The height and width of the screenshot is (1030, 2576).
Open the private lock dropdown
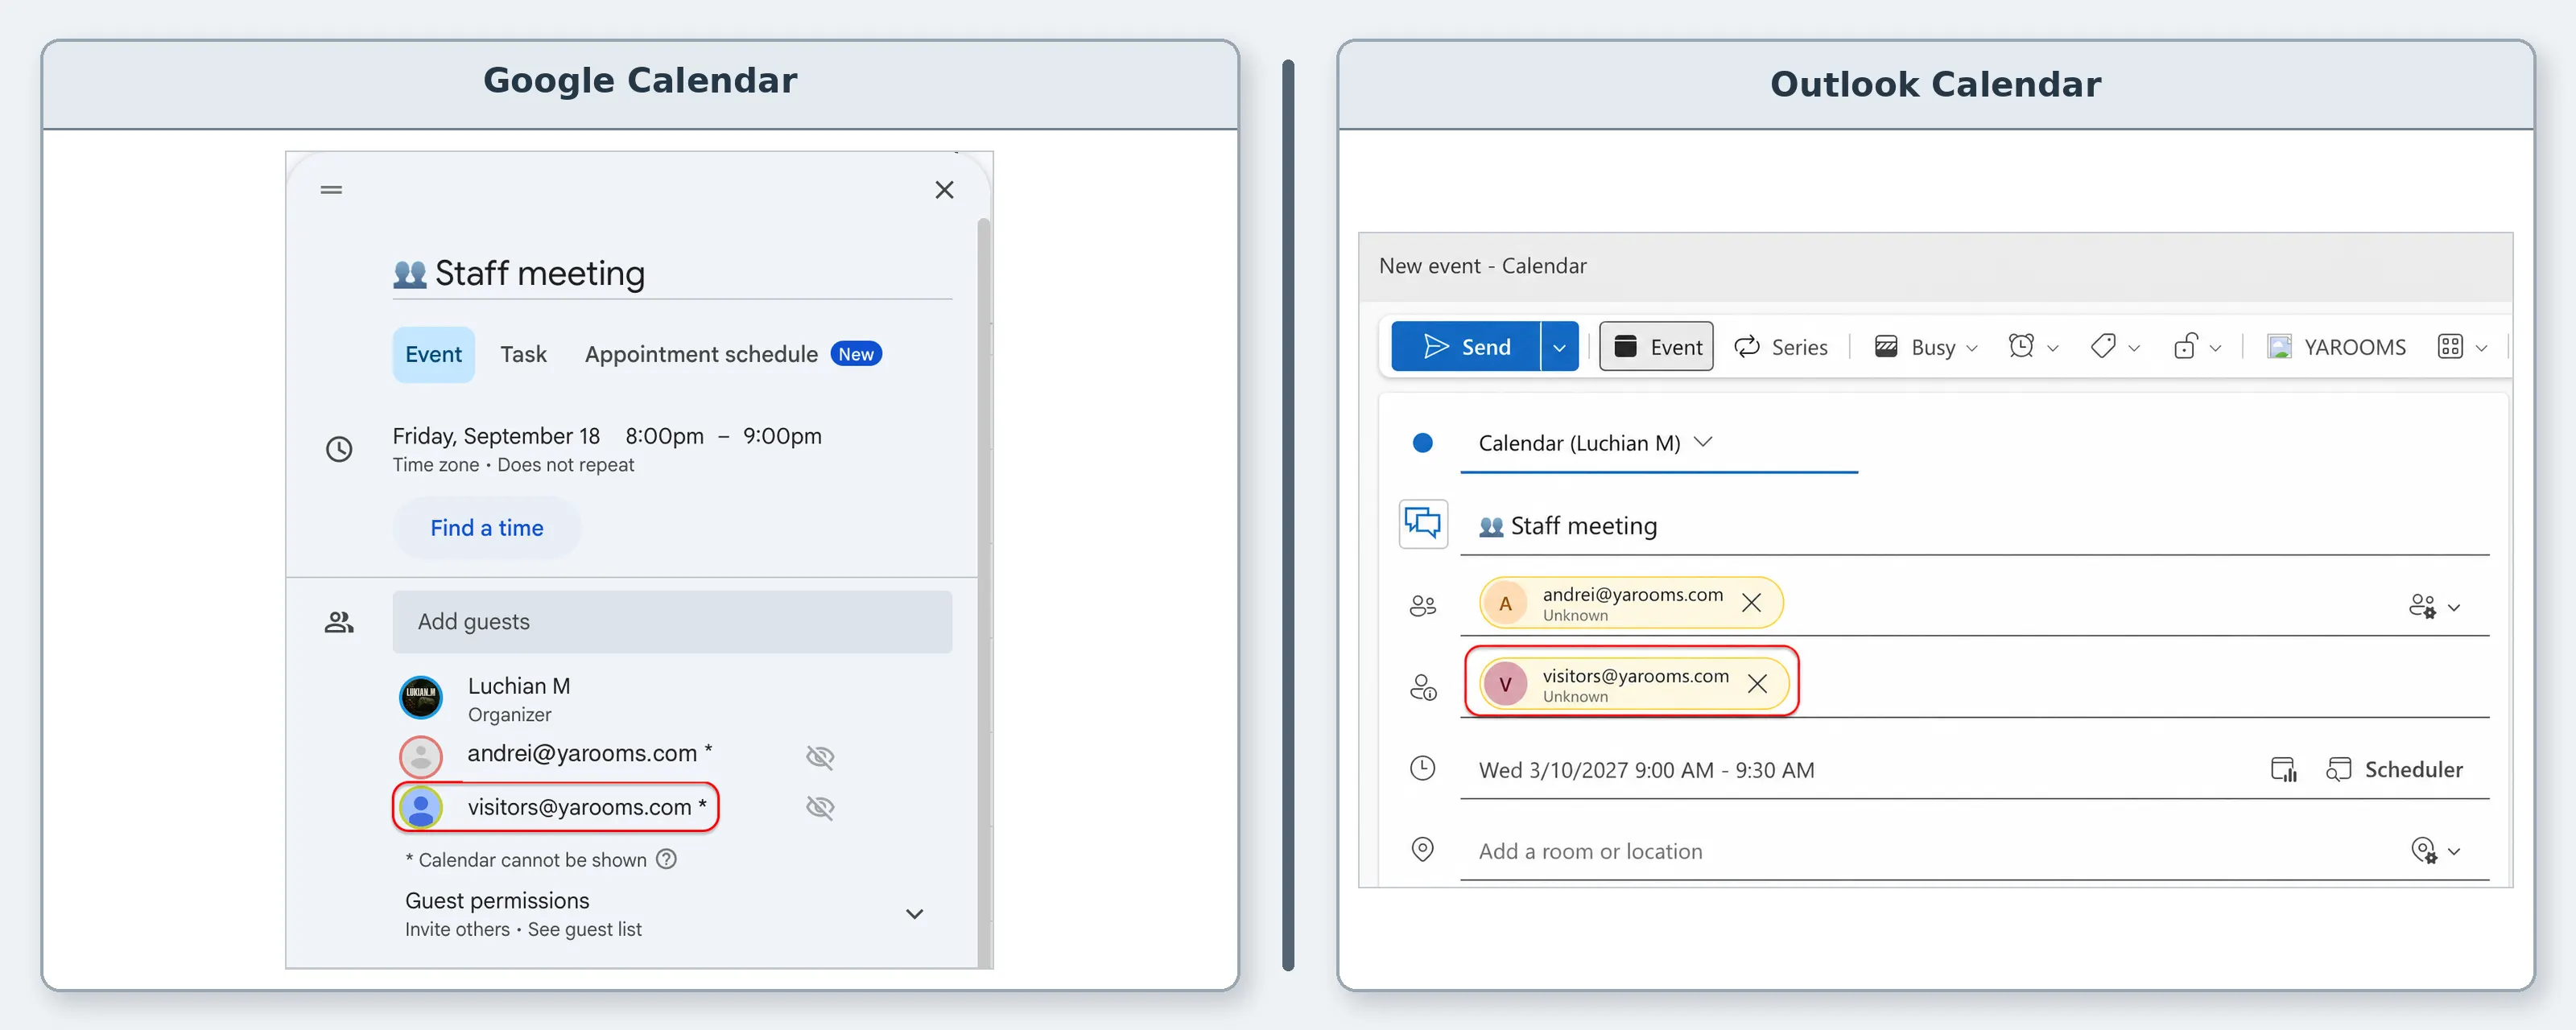2196,347
